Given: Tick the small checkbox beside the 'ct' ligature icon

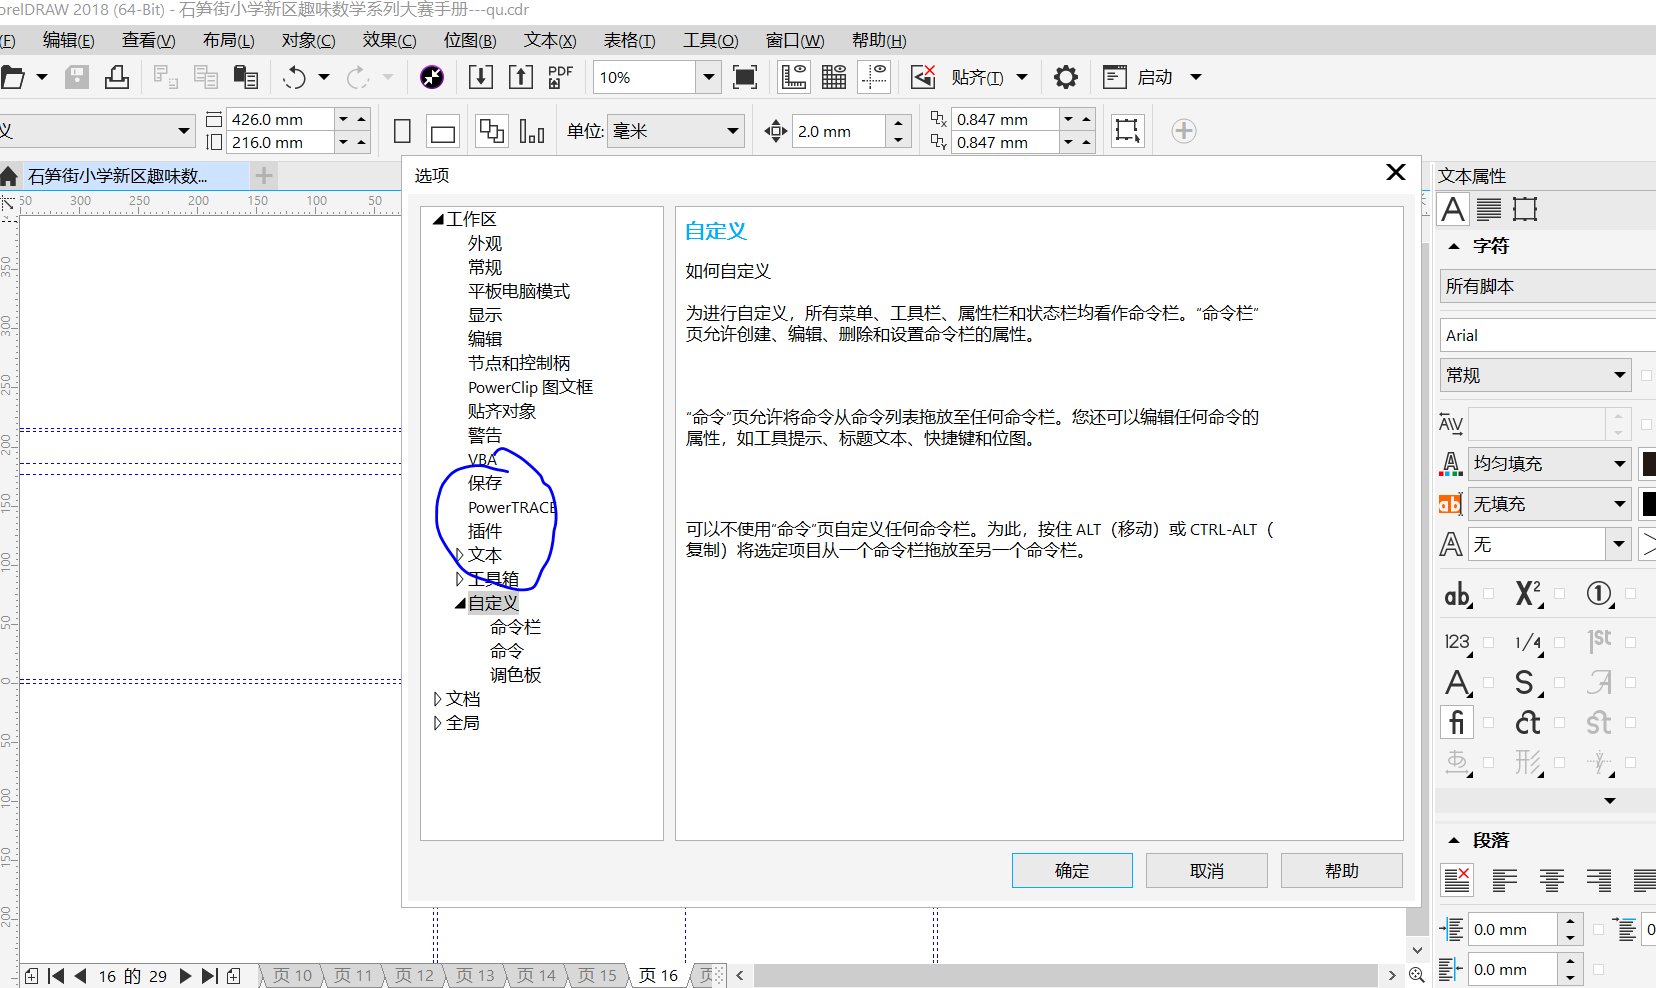Looking at the screenshot, I should point(1559,722).
